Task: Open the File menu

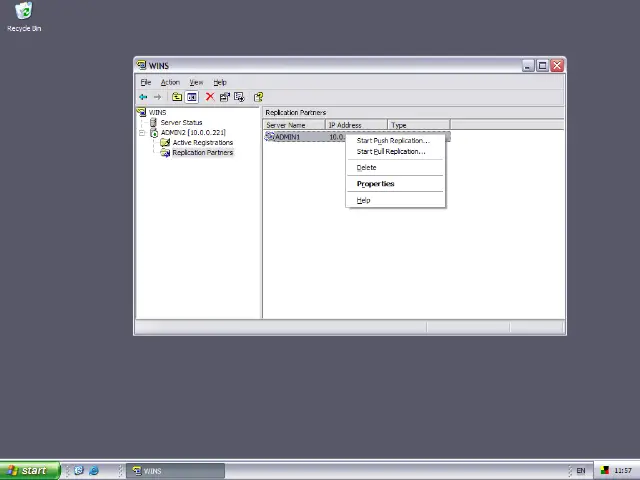Action: click(146, 82)
